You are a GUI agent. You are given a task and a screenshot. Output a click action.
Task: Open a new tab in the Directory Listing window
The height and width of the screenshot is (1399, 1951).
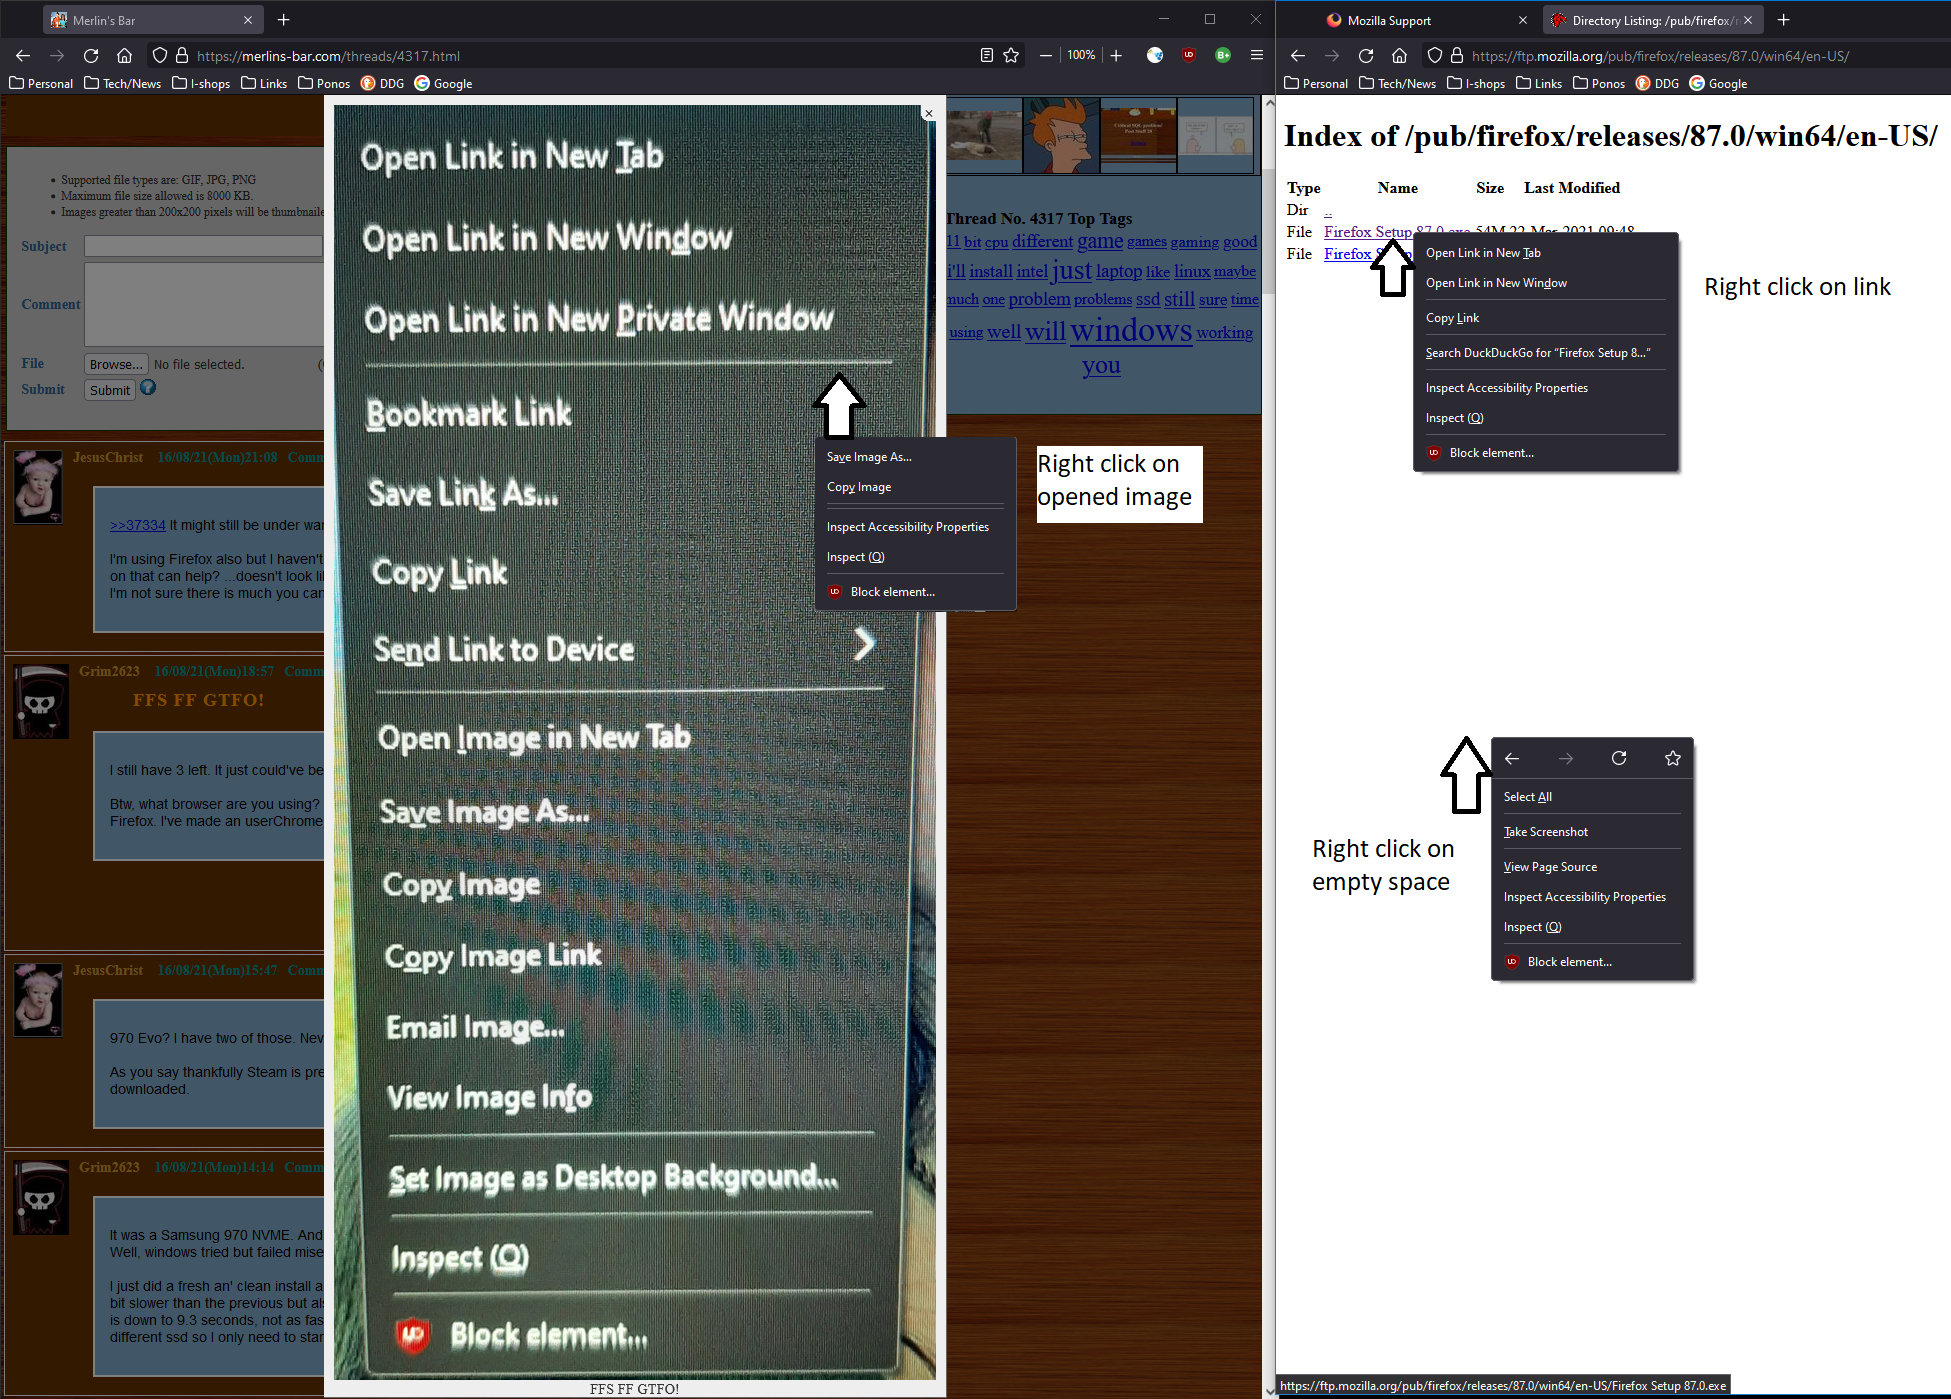click(x=1784, y=20)
